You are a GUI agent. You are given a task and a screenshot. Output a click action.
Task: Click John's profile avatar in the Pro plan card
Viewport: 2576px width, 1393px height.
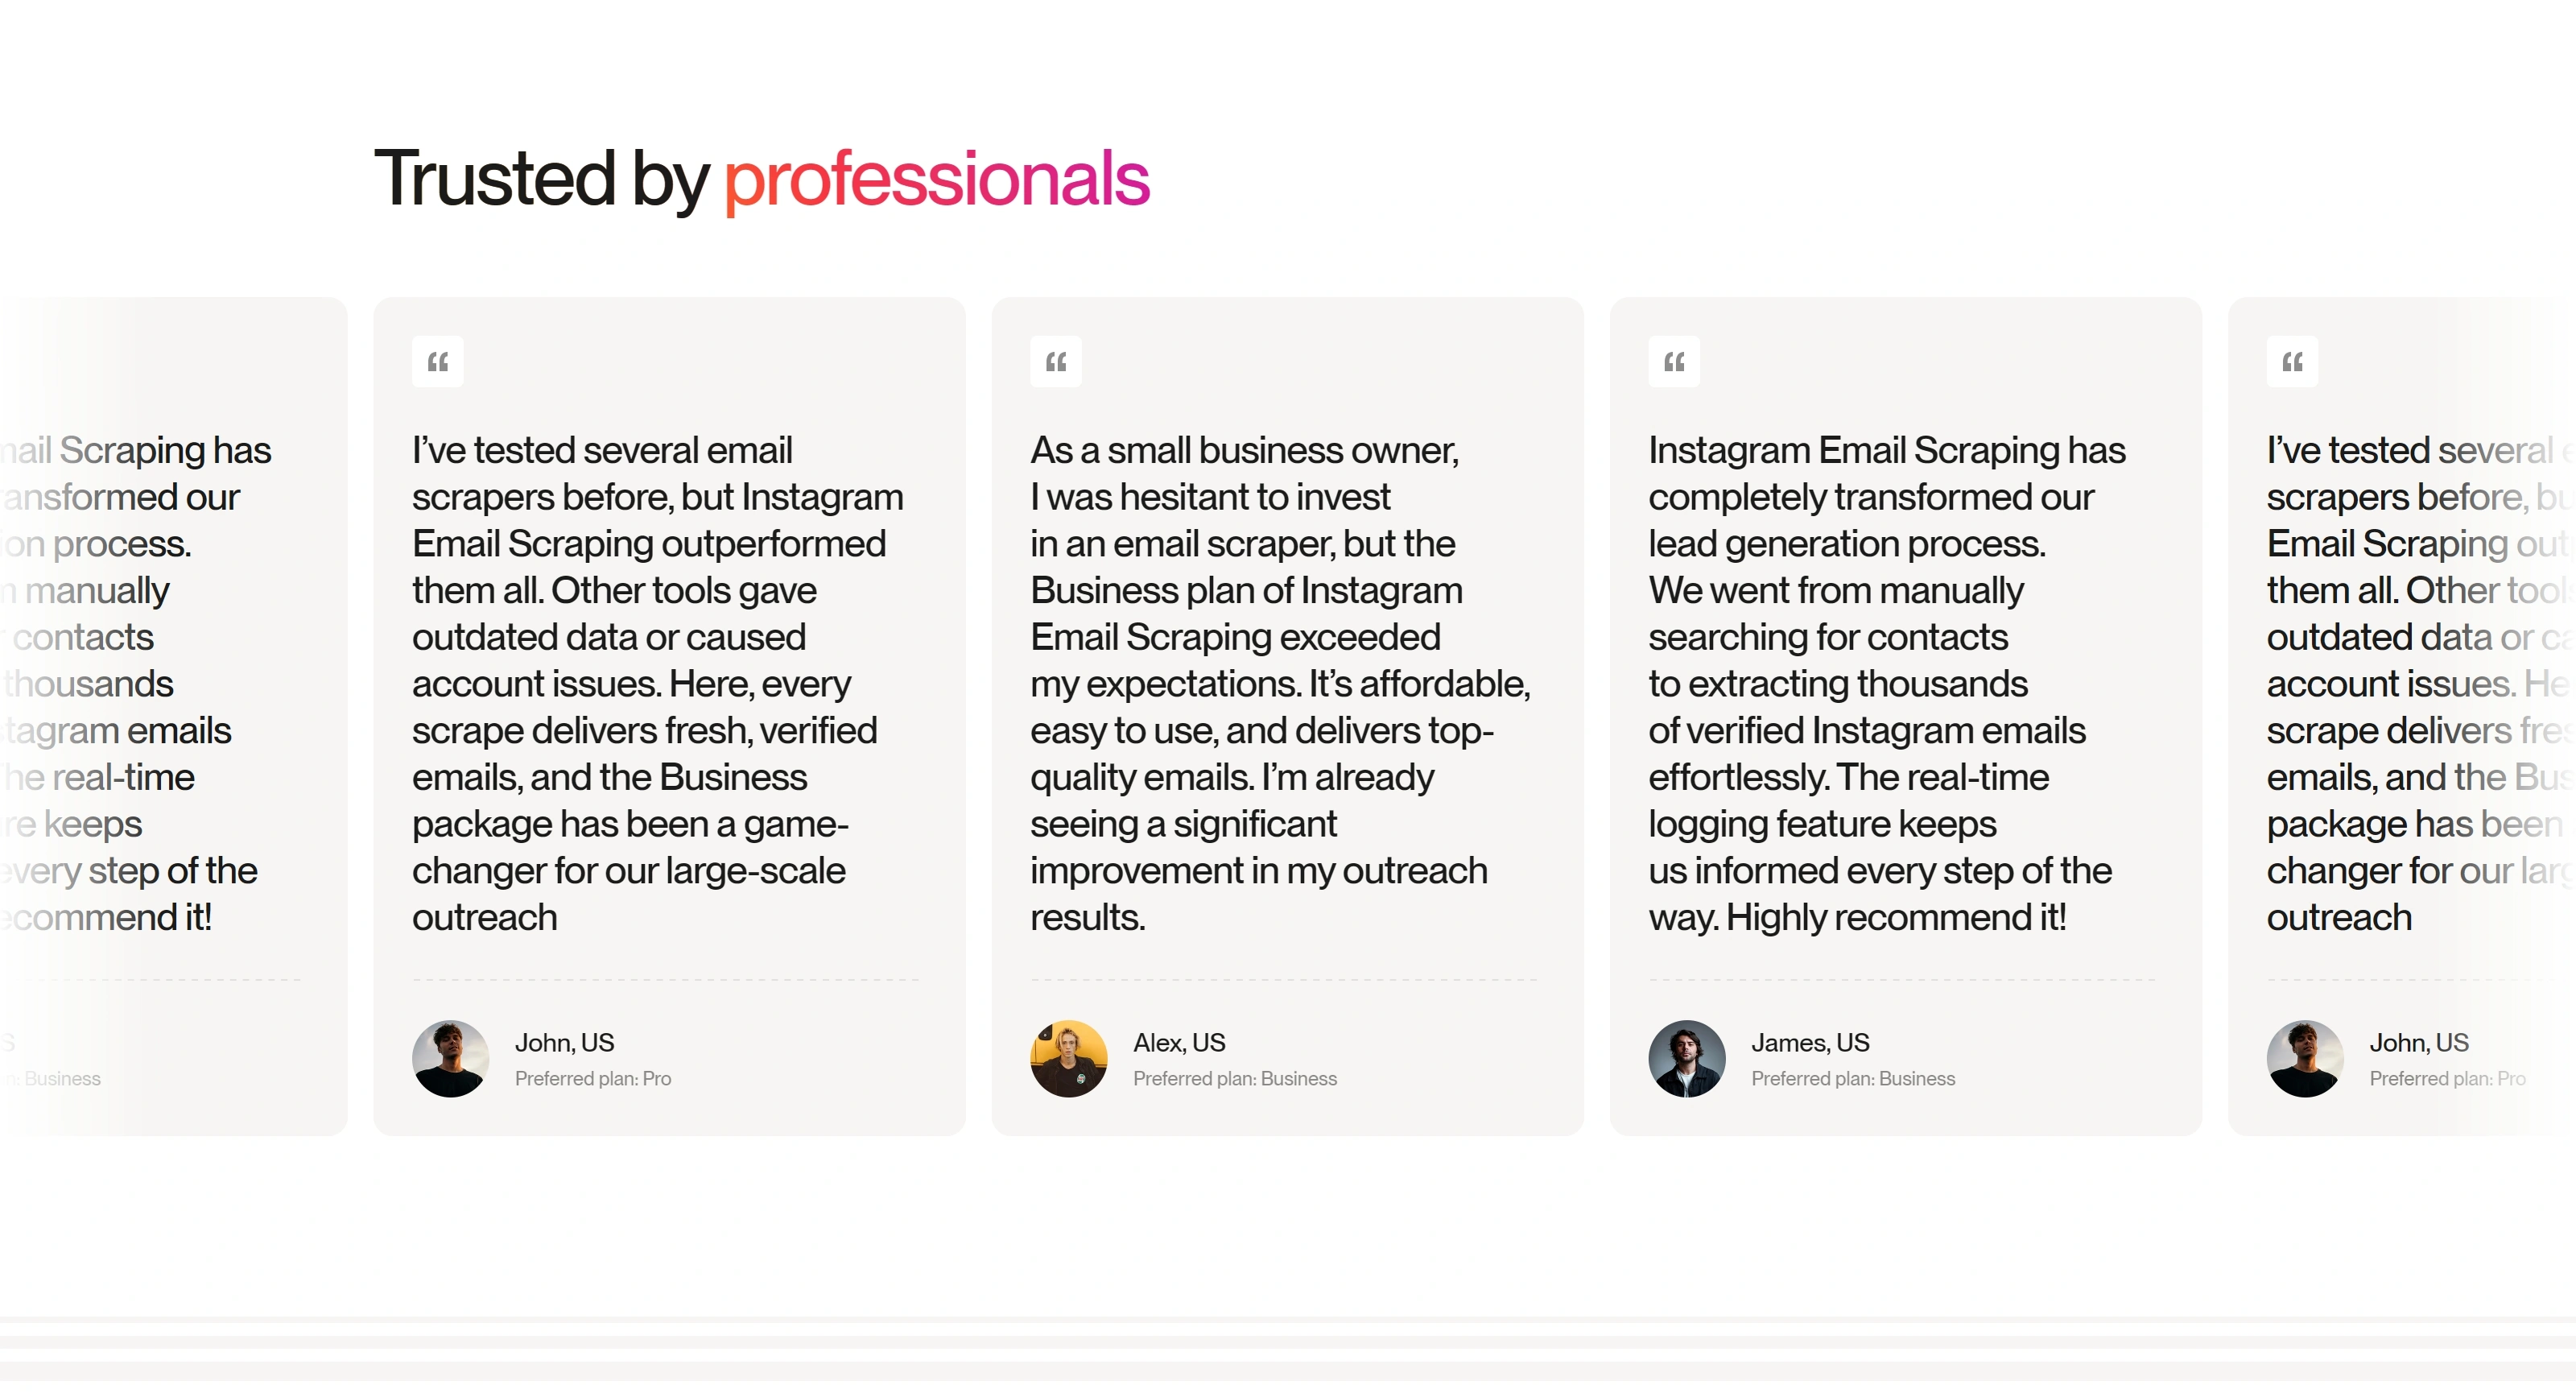coord(451,1059)
